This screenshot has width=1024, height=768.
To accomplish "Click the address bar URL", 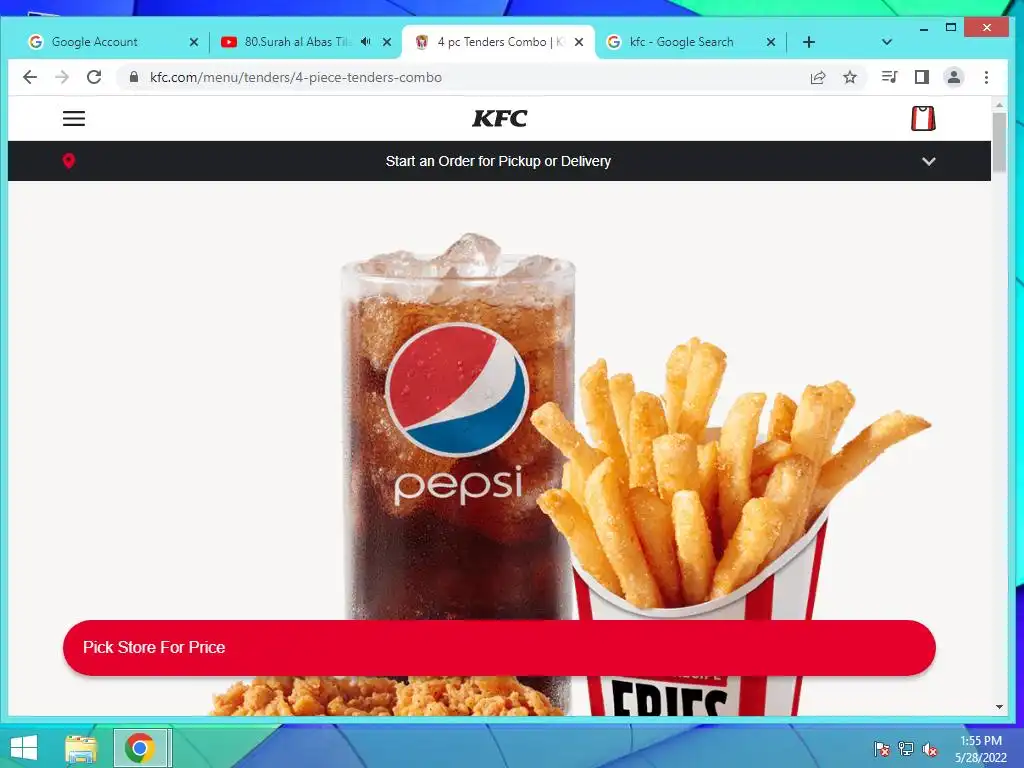I will tap(296, 77).
